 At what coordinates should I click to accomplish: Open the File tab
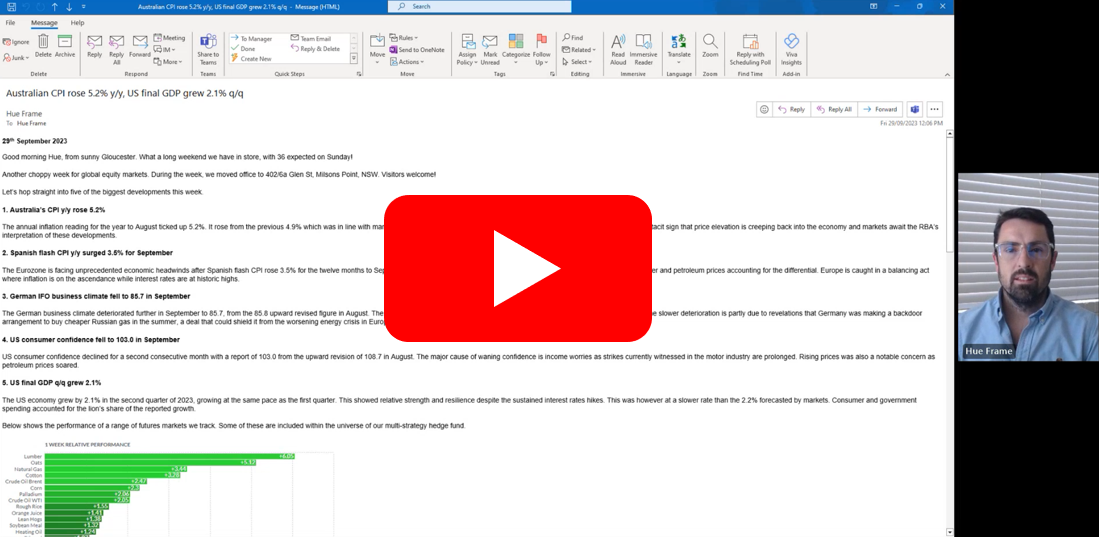point(10,22)
